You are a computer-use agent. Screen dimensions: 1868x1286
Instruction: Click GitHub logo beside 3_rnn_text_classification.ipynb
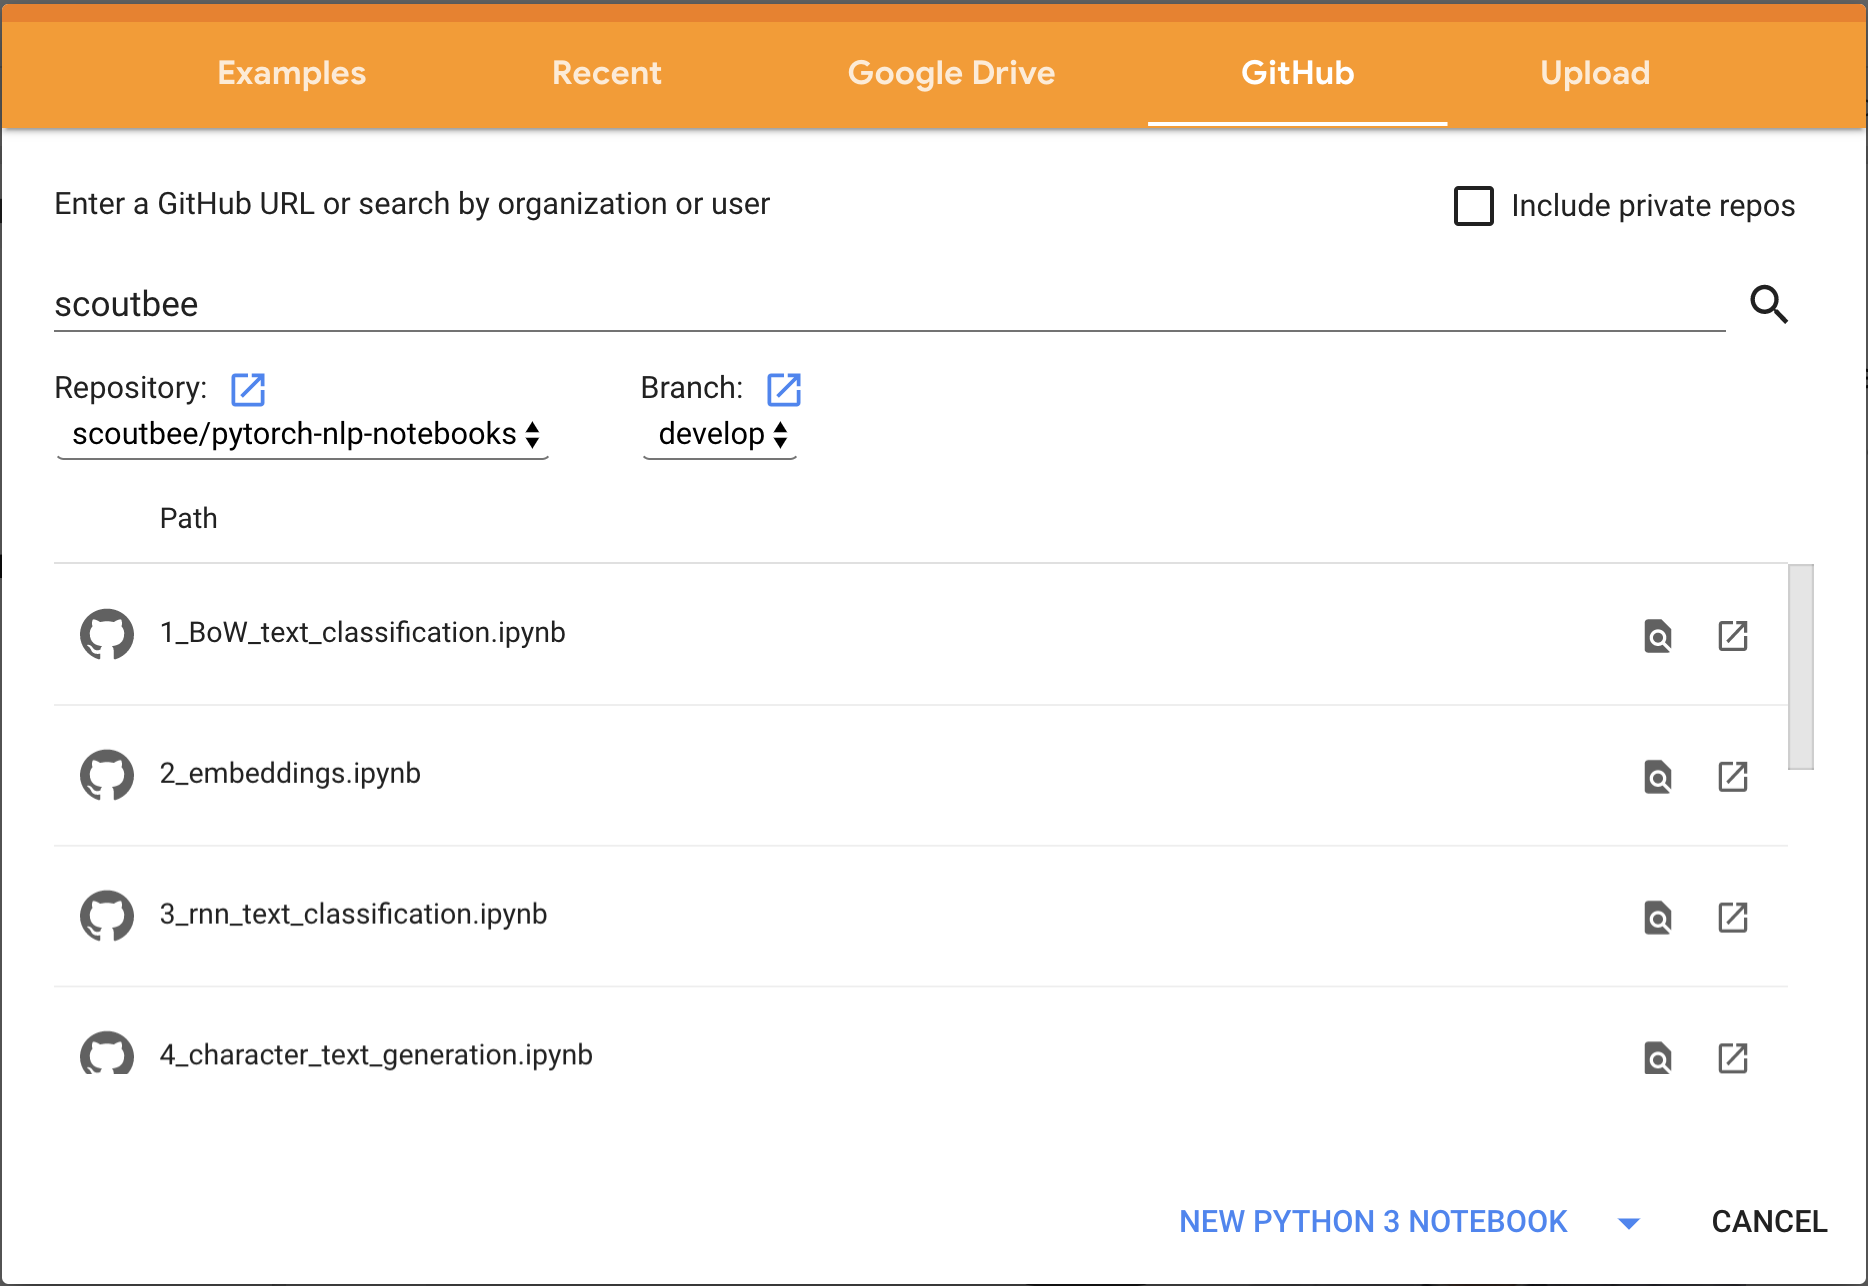tap(107, 916)
